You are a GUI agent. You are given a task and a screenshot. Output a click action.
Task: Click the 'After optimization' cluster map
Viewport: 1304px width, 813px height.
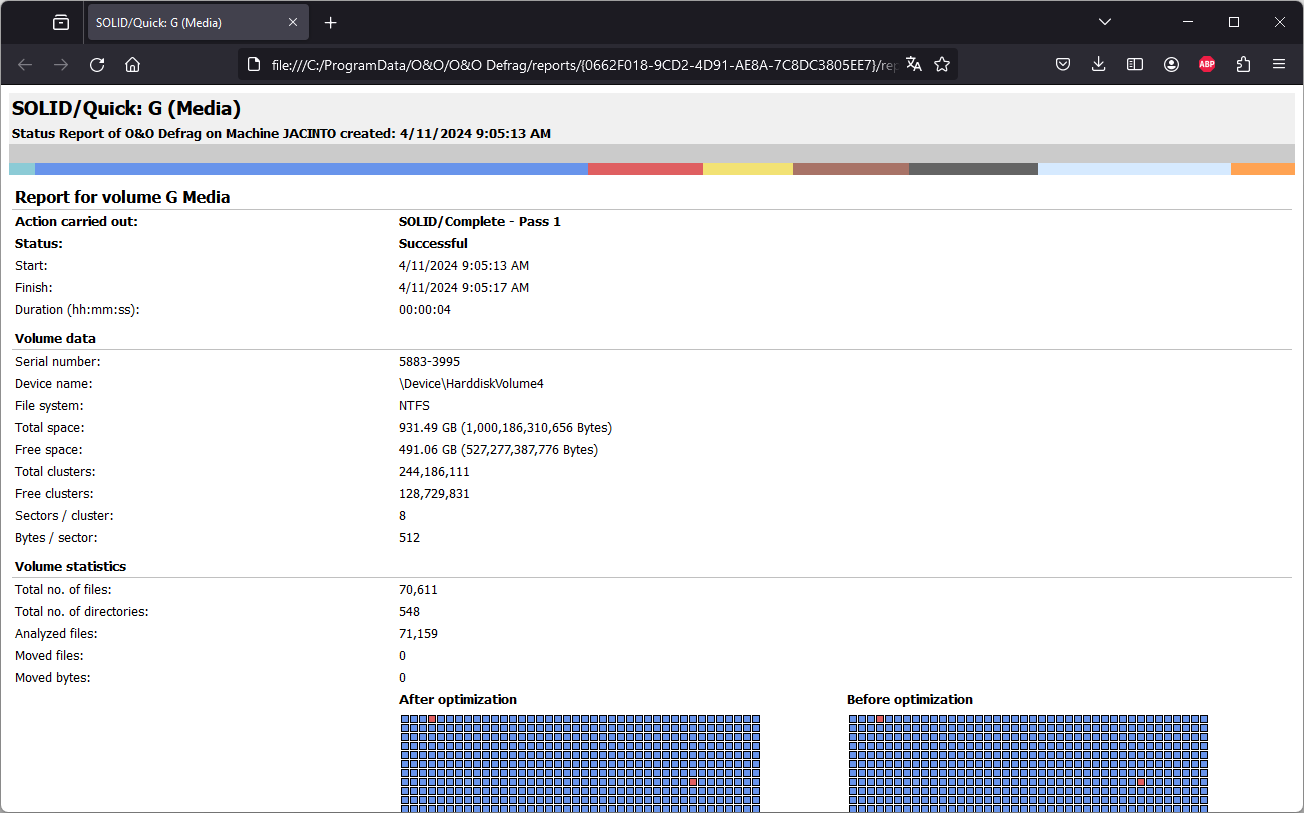[x=580, y=762]
